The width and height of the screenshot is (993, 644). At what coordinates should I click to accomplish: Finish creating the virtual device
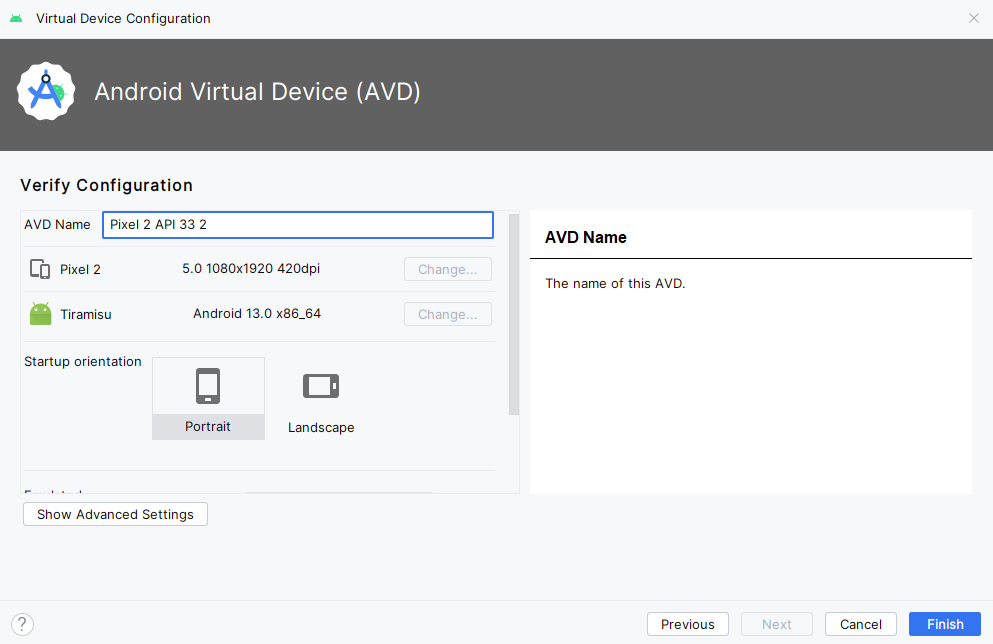[945, 624]
